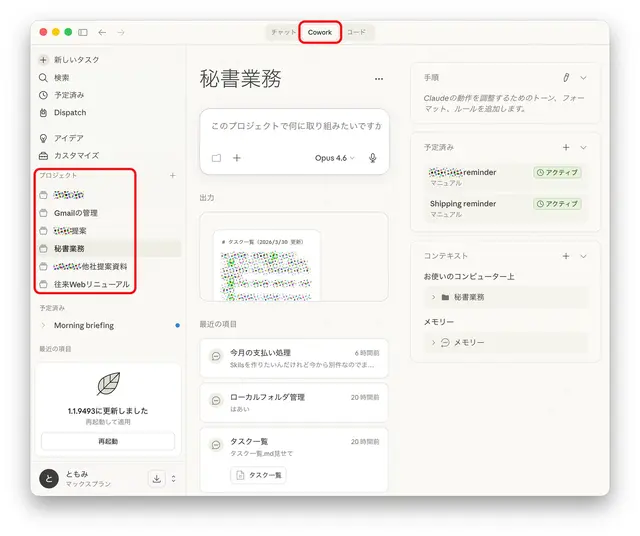Collapse the 手順 panel chevron
This screenshot has height=536, width=640.
[583, 78]
